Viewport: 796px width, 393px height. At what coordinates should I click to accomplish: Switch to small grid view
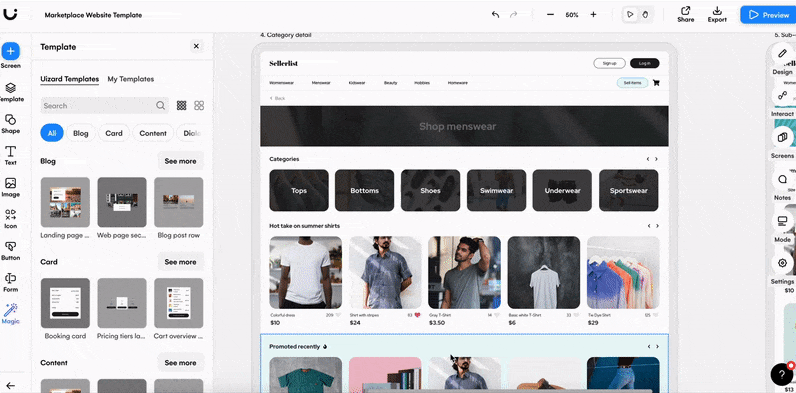pos(181,106)
